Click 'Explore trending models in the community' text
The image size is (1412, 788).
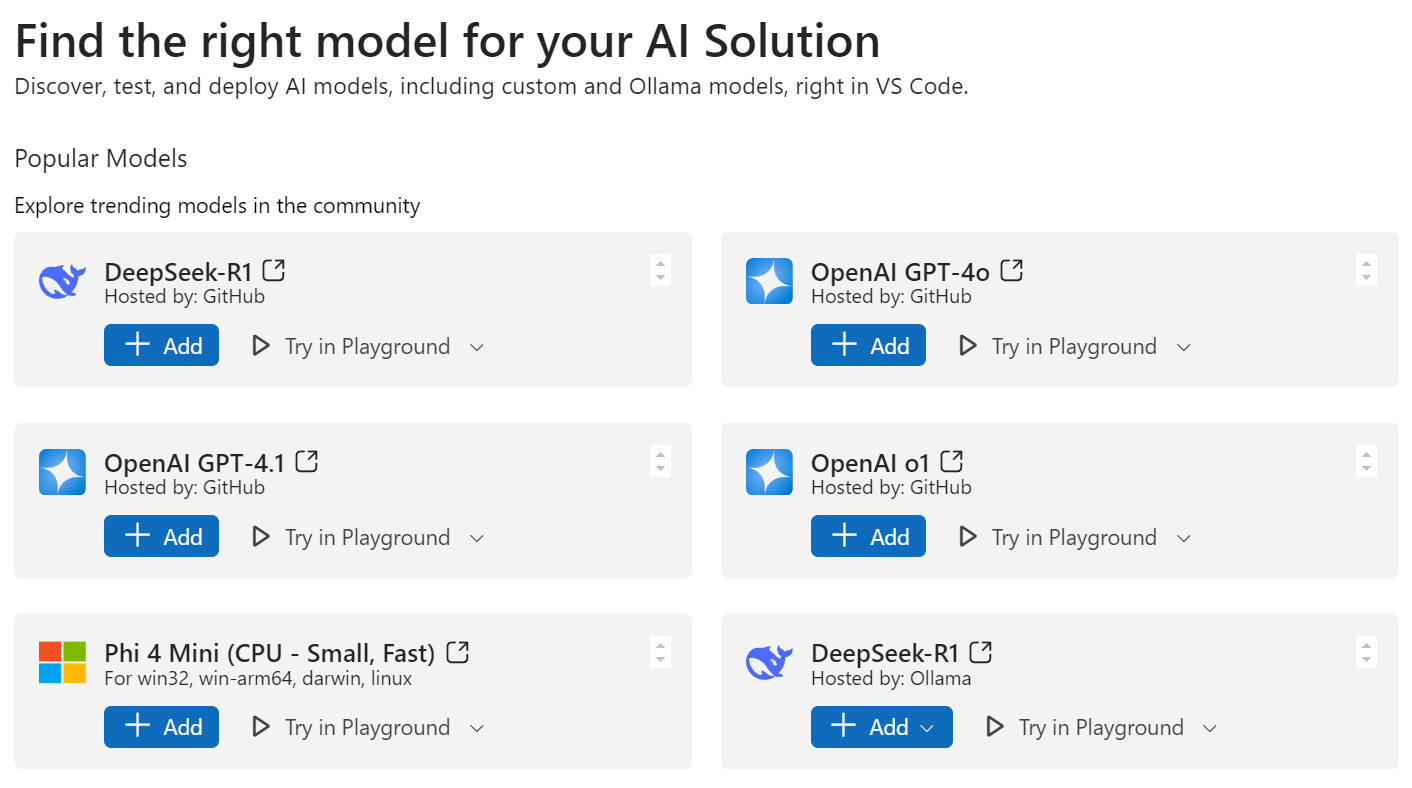pos(217,206)
